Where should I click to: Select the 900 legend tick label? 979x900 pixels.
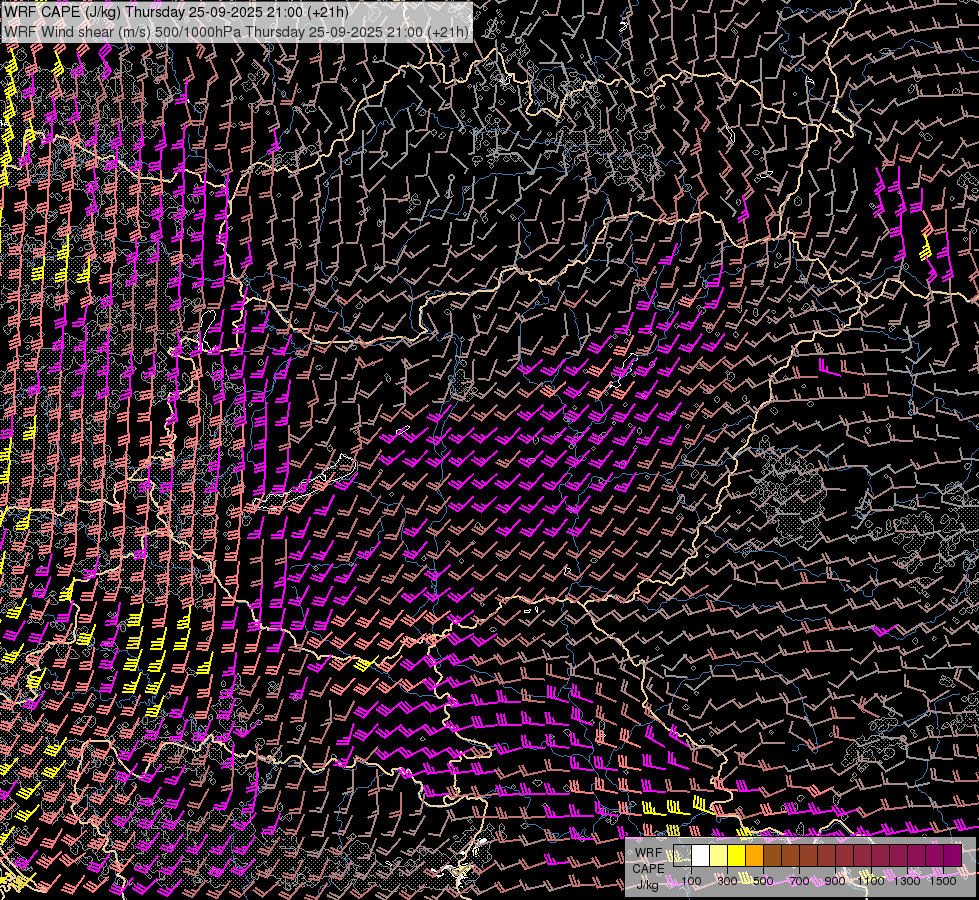835,881
